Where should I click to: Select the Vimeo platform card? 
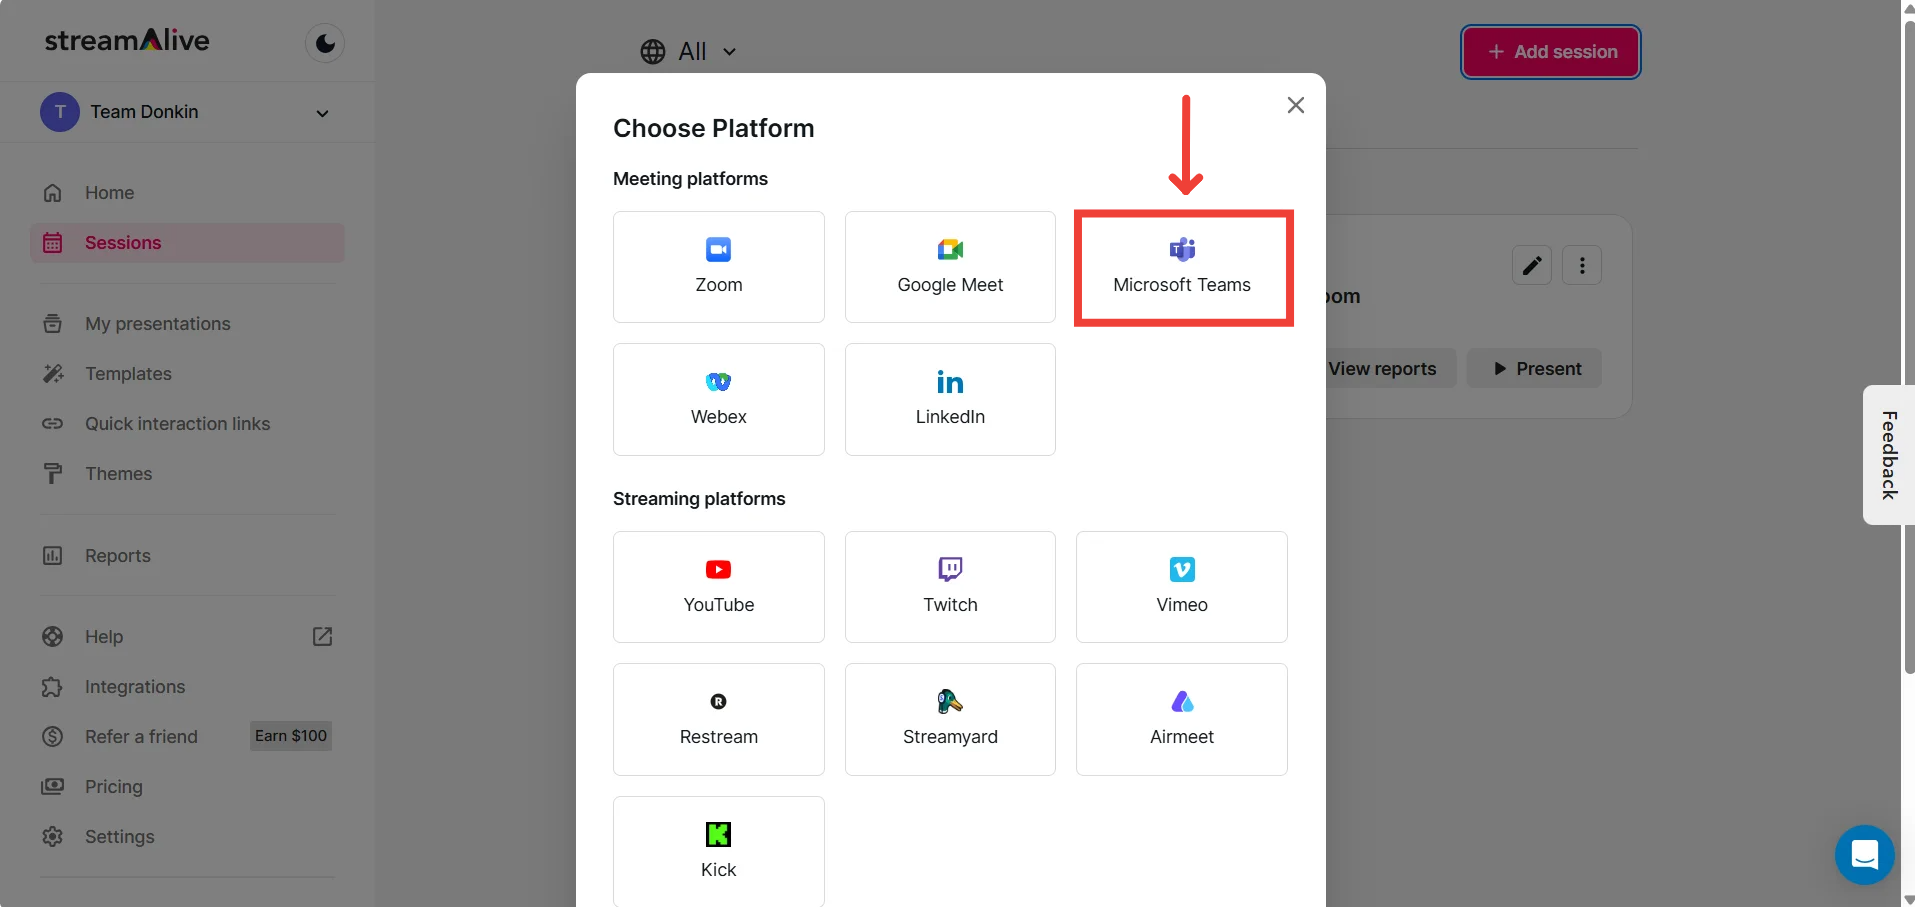[1181, 587]
